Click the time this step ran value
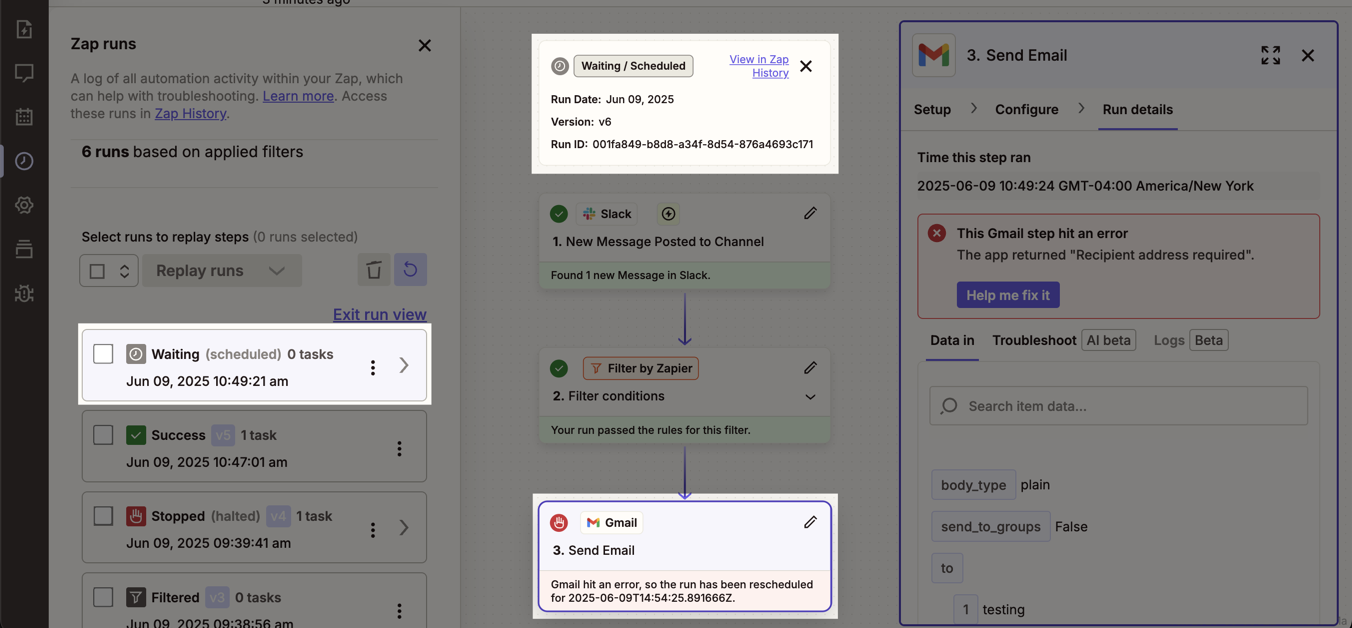The height and width of the screenshot is (628, 1352). click(1085, 186)
